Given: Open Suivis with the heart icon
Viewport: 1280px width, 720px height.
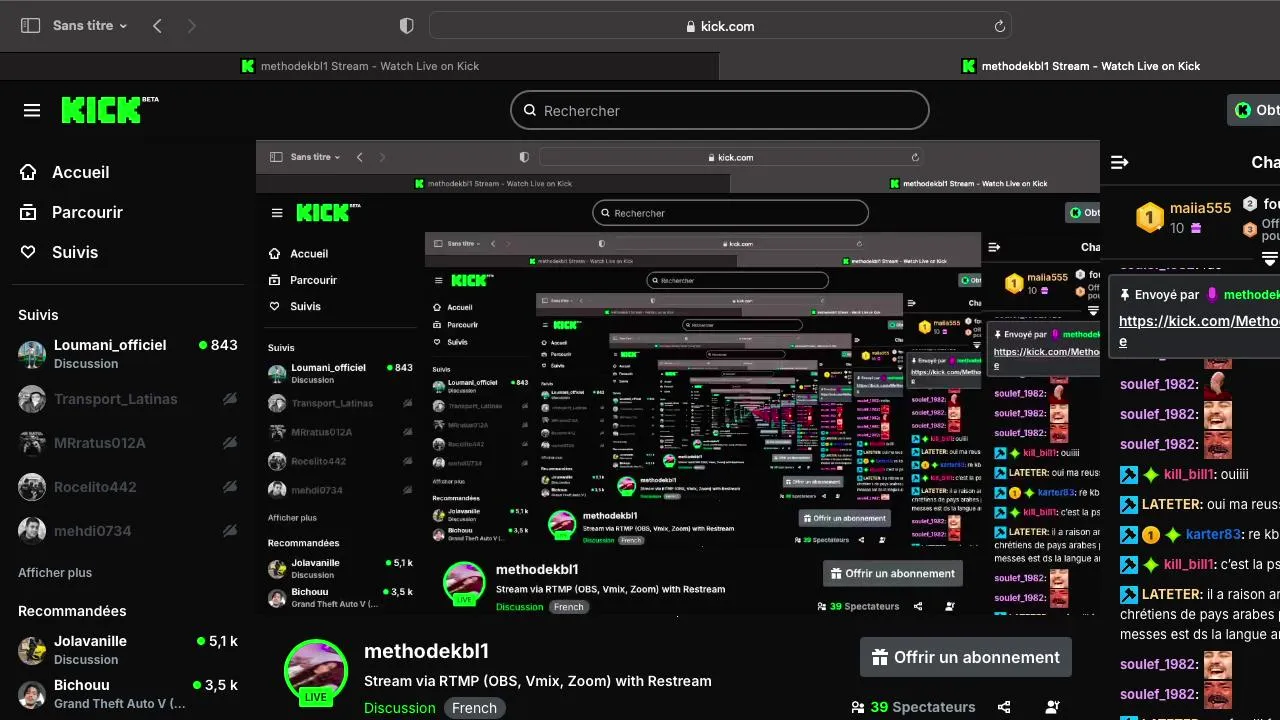Looking at the screenshot, I should pos(59,252).
